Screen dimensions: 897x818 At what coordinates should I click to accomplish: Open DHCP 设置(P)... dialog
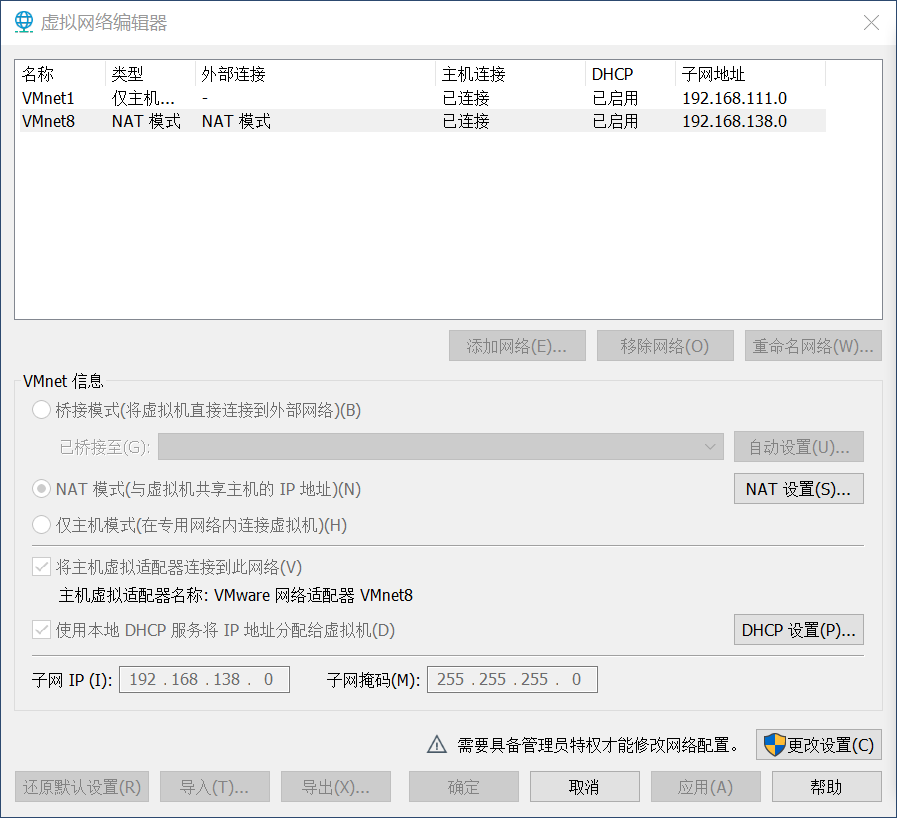coord(799,630)
